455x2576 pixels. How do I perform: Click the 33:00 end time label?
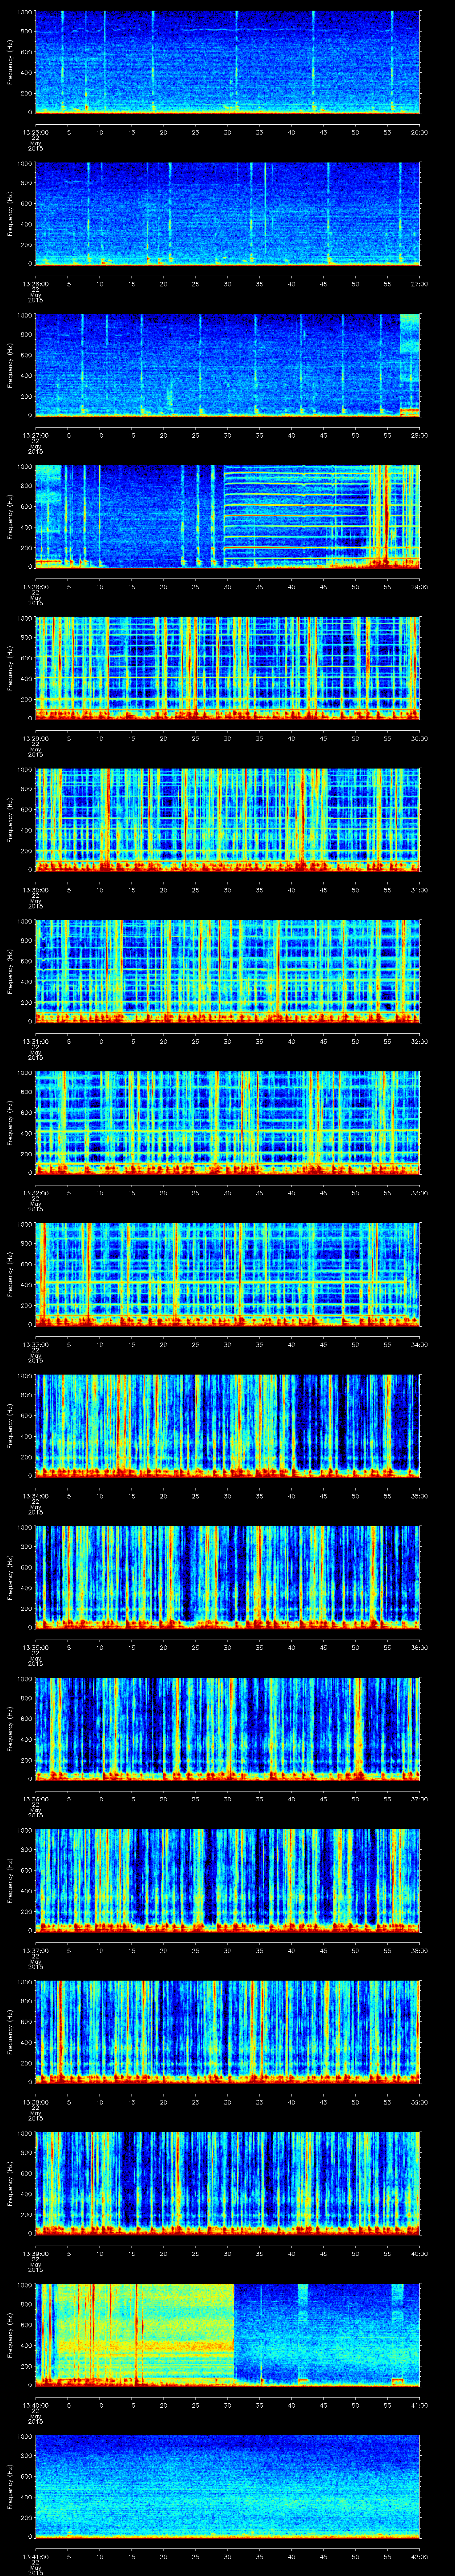pyautogui.click(x=420, y=1193)
